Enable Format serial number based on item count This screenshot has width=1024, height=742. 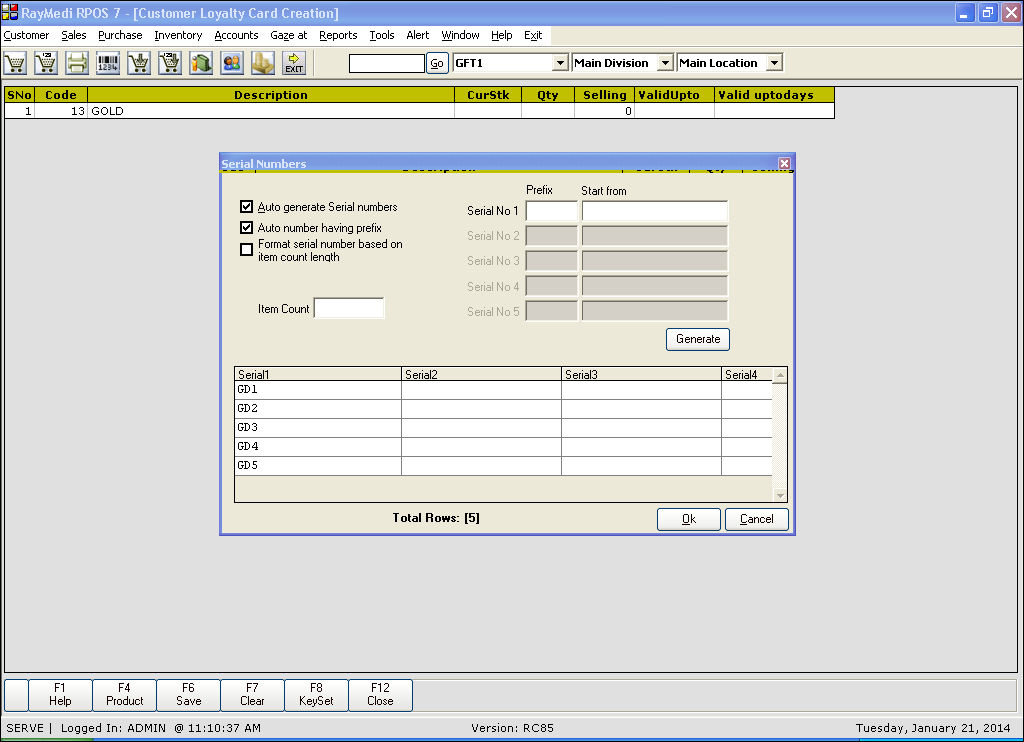coord(247,250)
